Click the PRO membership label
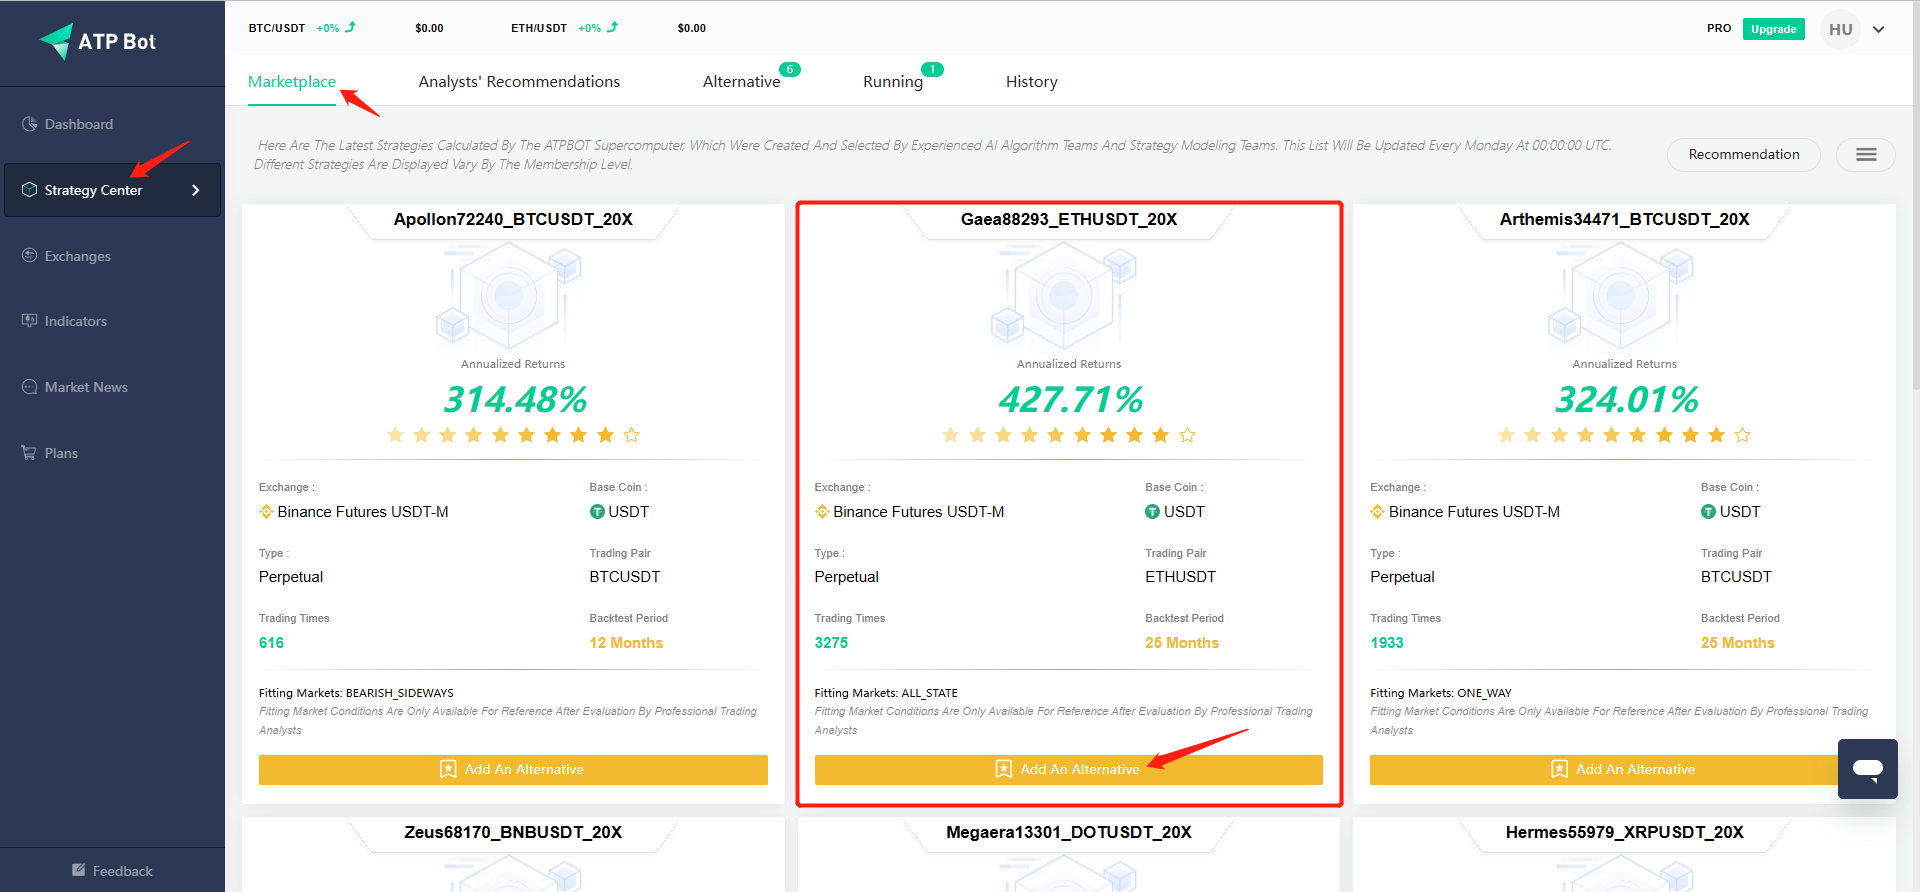The width and height of the screenshot is (1920, 892). pos(1719,28)
